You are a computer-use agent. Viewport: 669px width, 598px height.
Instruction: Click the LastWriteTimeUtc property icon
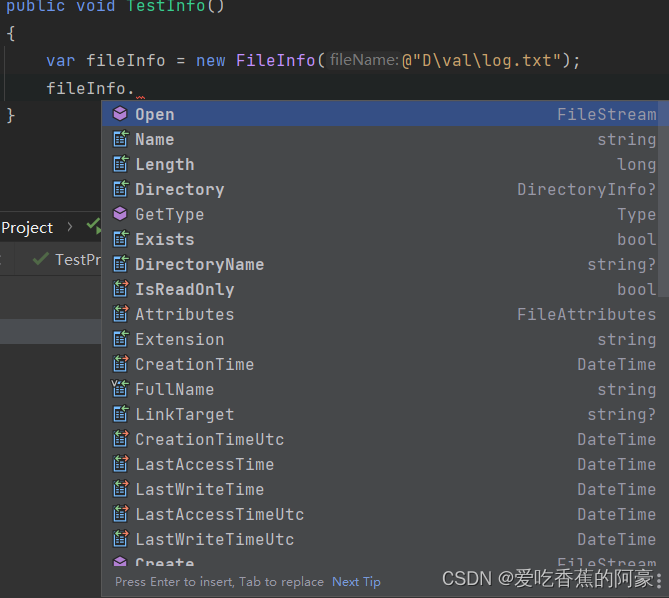point(120,538)
